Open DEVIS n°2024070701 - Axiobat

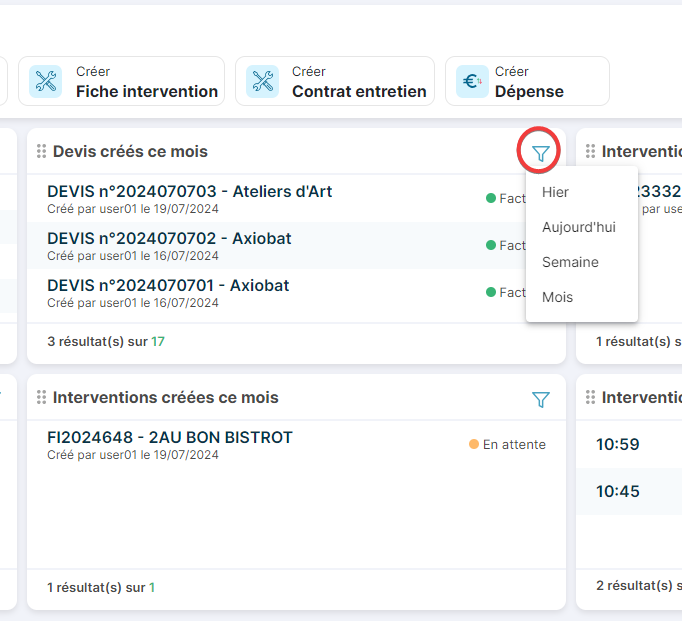coord(168,285)
